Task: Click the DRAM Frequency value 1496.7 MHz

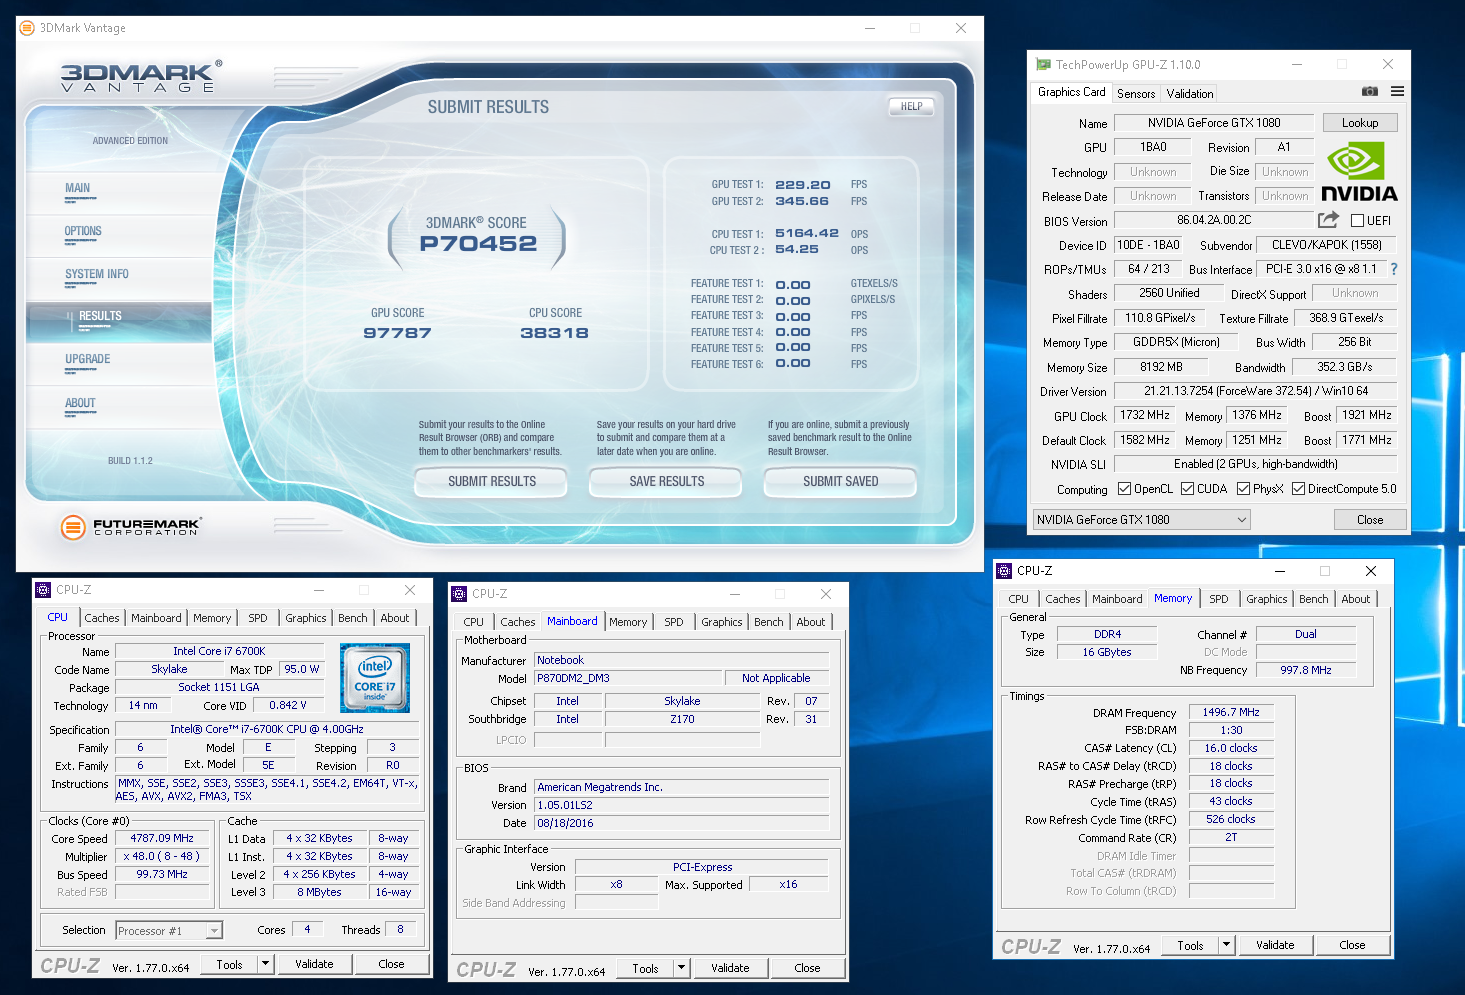Action: (x=1230, y=712)
